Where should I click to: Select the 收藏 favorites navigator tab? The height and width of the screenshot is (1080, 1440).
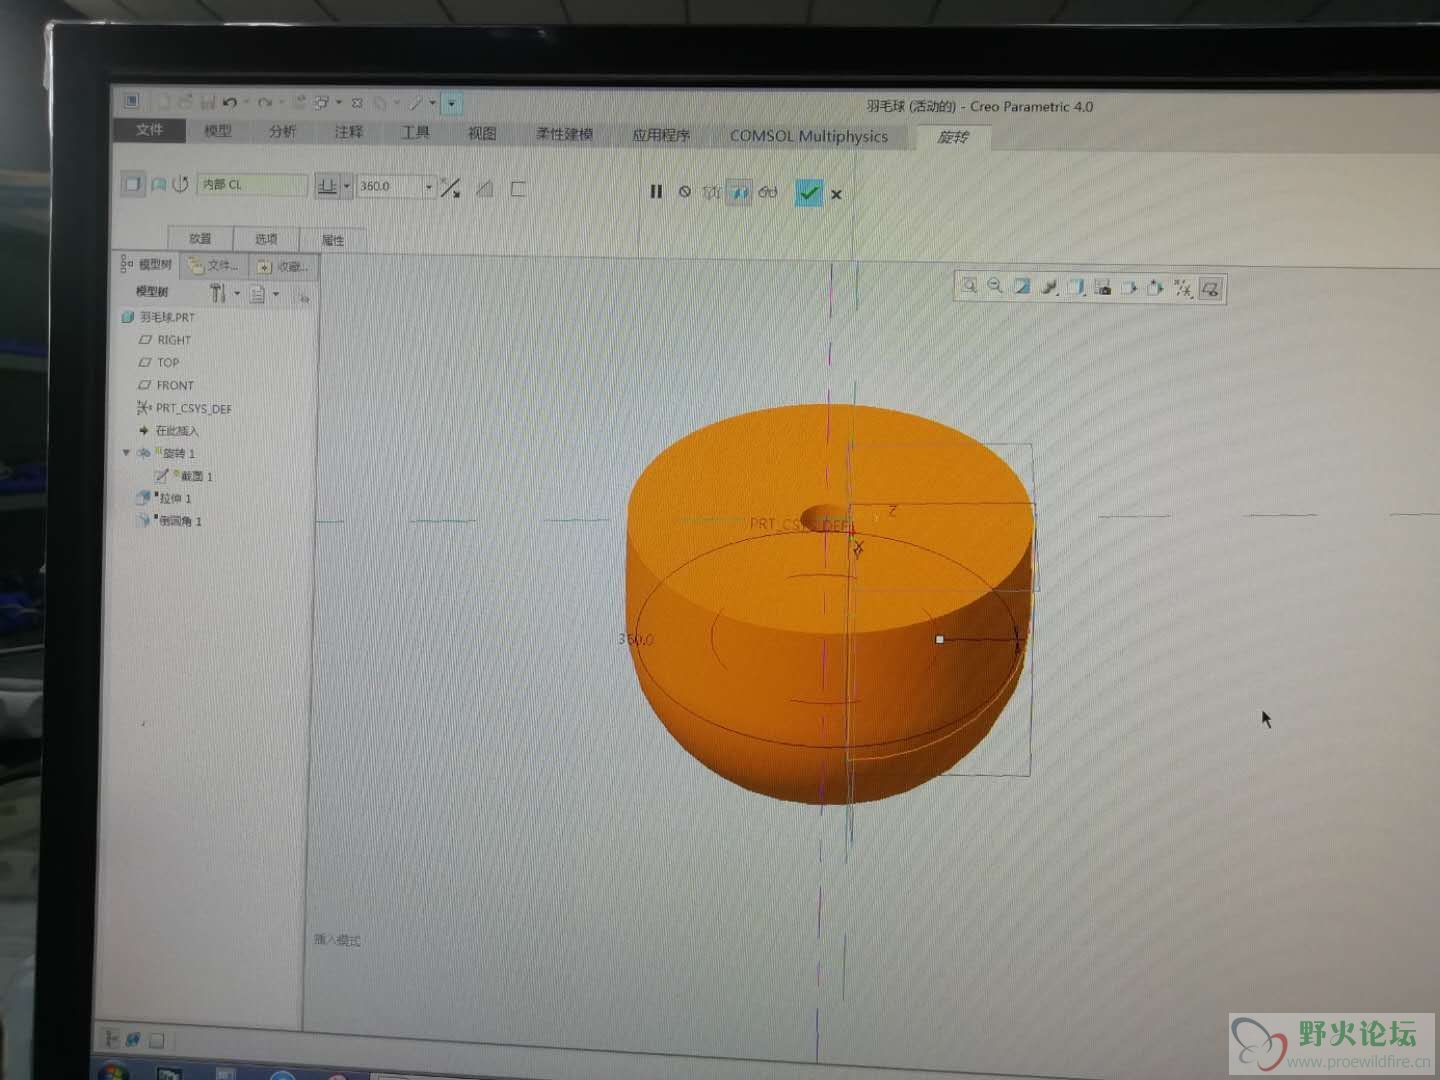point(282,266)
